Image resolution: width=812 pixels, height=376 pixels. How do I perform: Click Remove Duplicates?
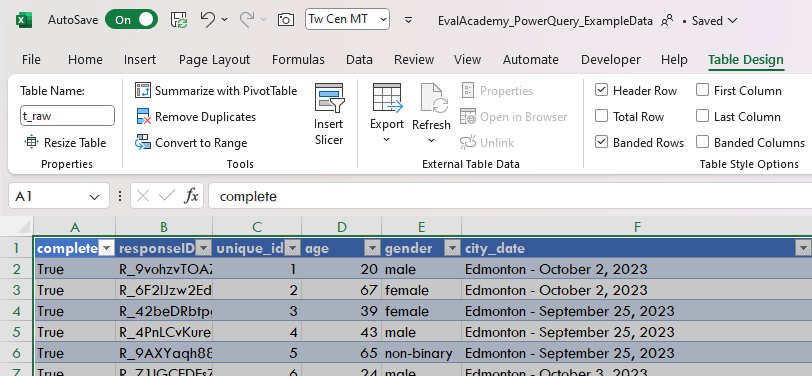click(195, 117)
